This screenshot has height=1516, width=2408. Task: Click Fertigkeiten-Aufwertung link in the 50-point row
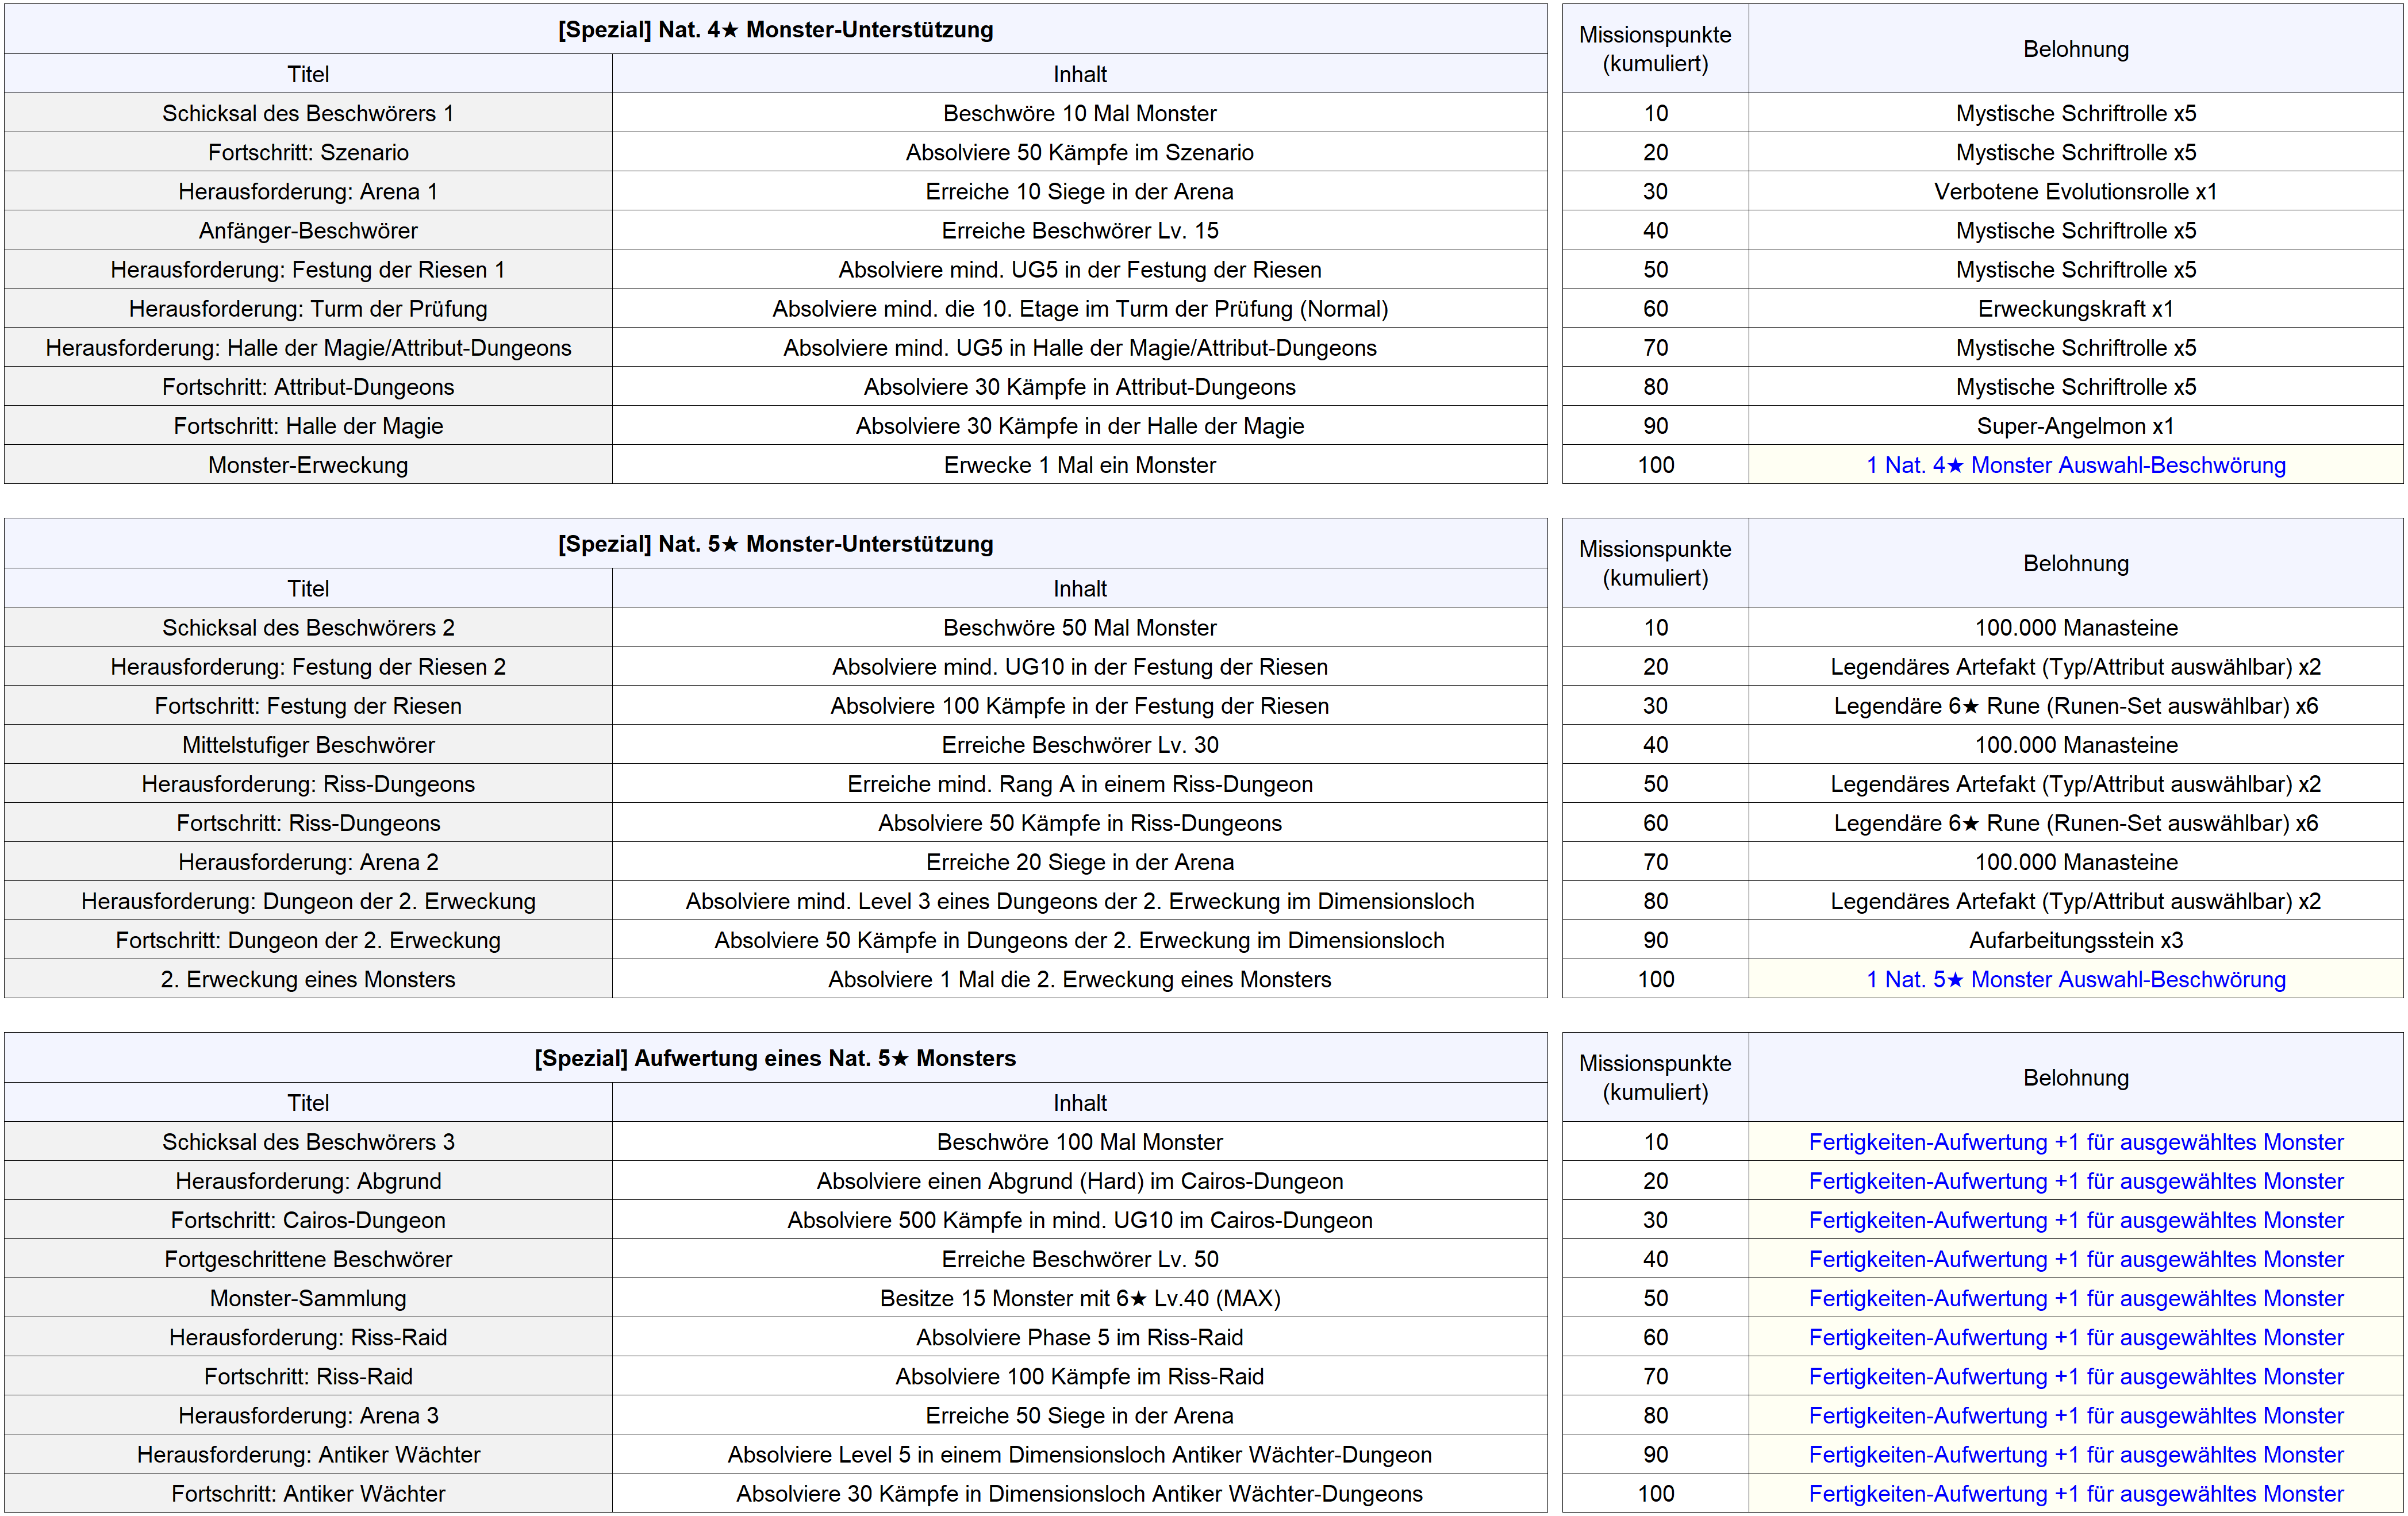click(x=2075, y=1298)
